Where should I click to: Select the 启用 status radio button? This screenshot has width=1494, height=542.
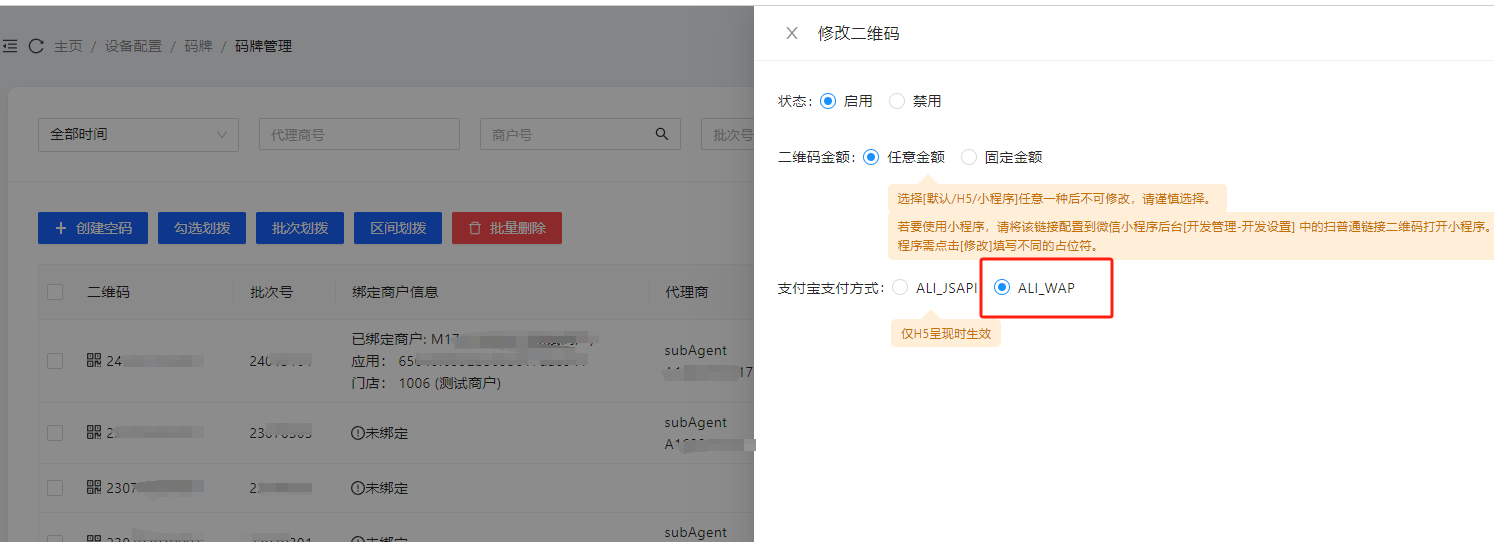(827, 101)
